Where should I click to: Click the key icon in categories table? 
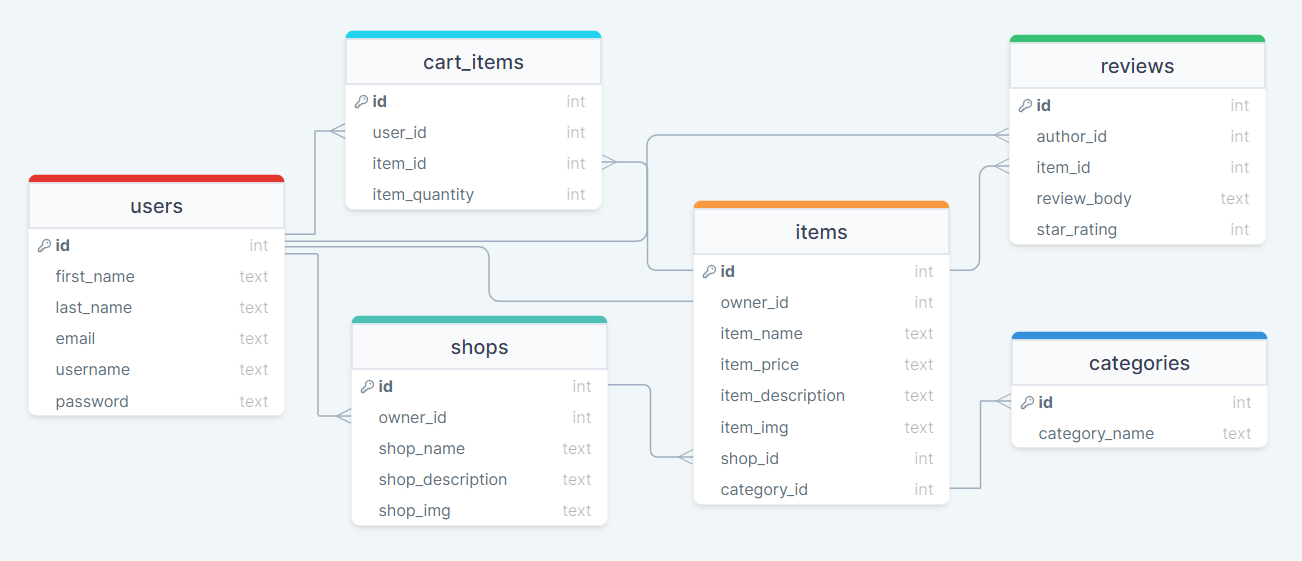pos(1027,402)
